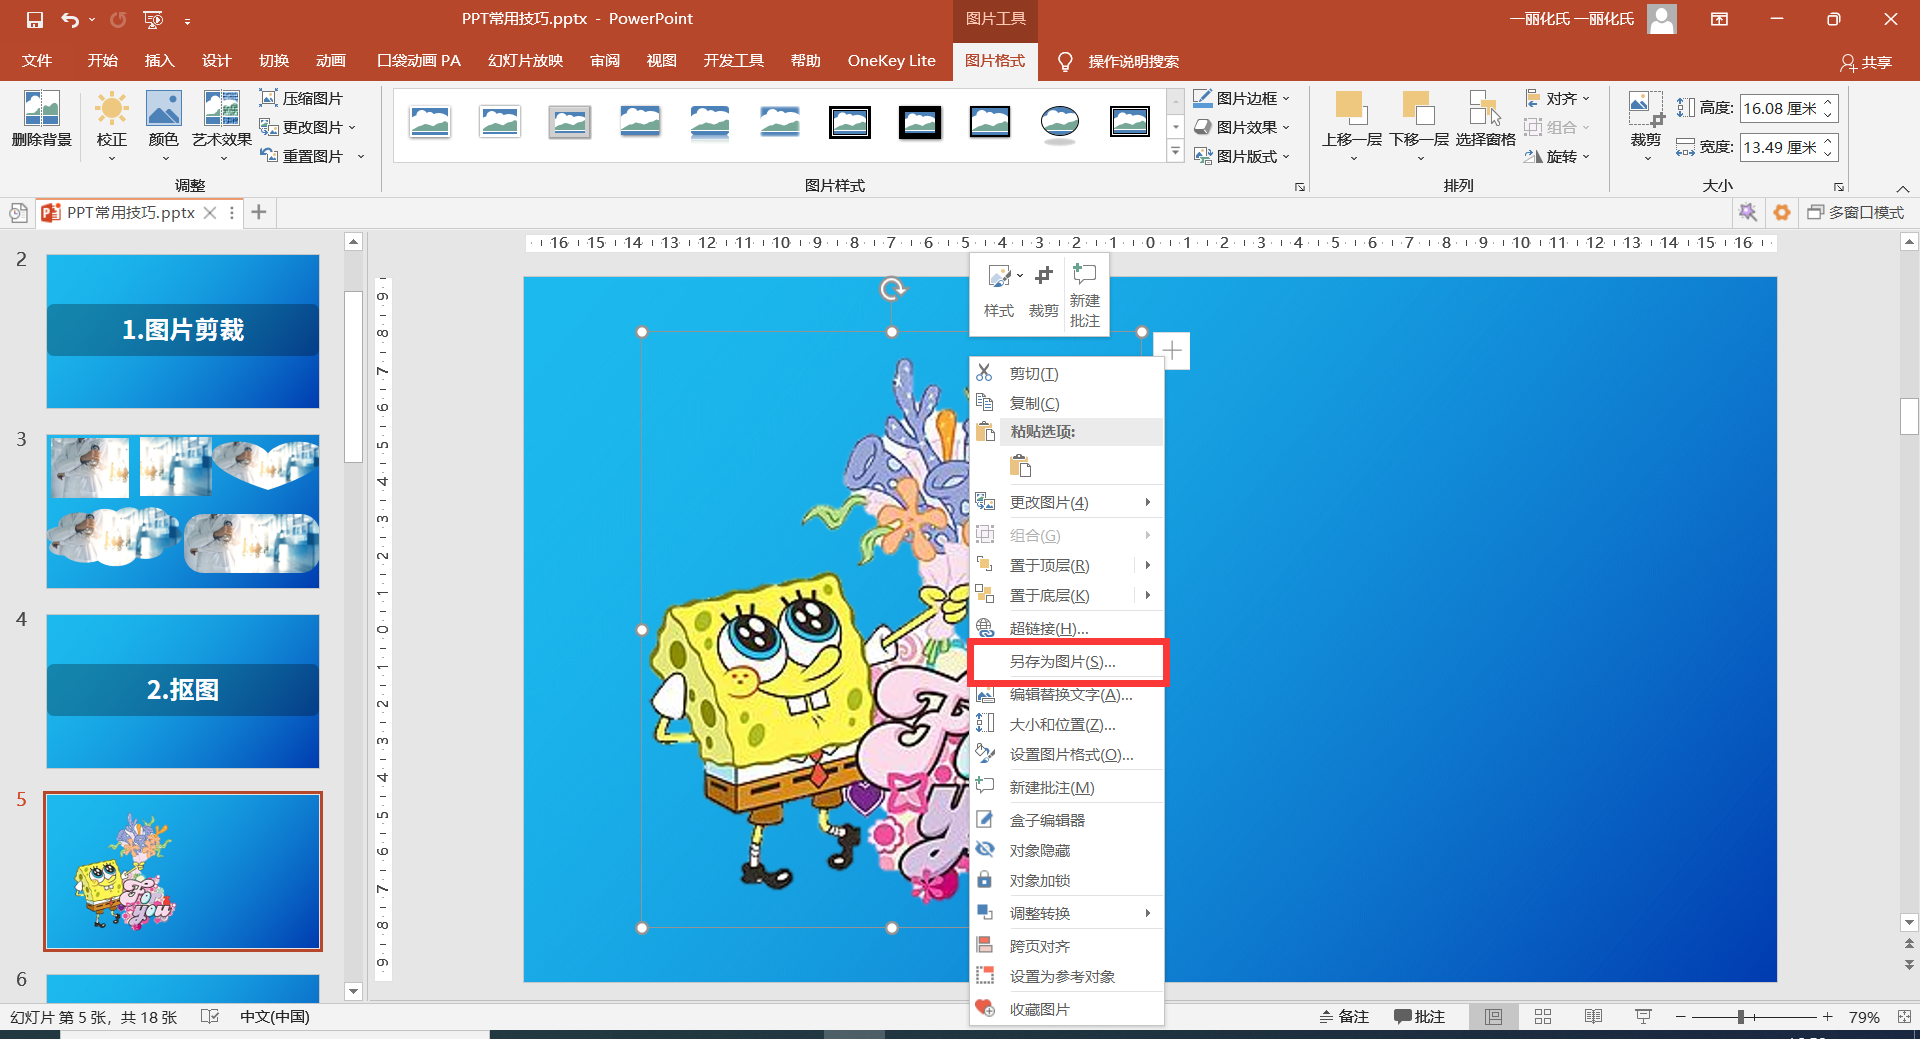Viewport: 1920px width, 1039px height.
Task: Click the Save icon in quick access
Action: point(35,19)
